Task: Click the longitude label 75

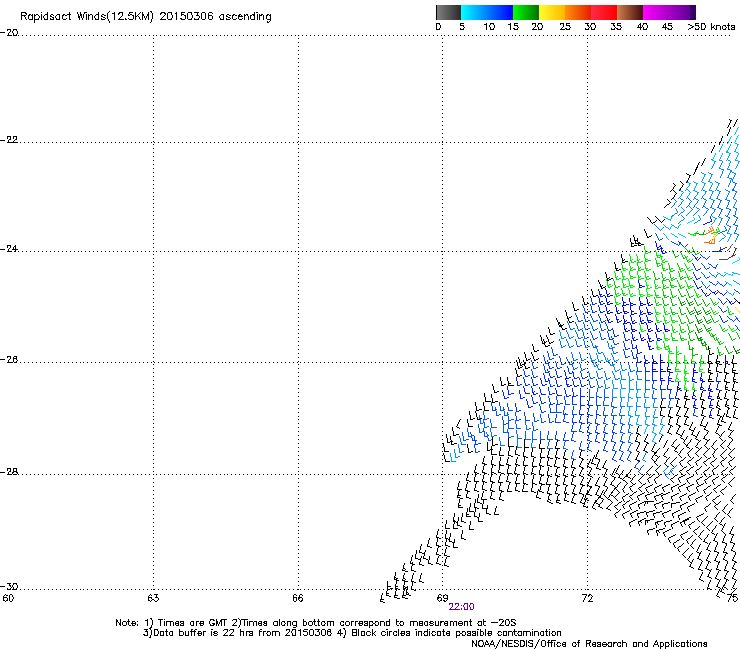Action: point(732,599)
